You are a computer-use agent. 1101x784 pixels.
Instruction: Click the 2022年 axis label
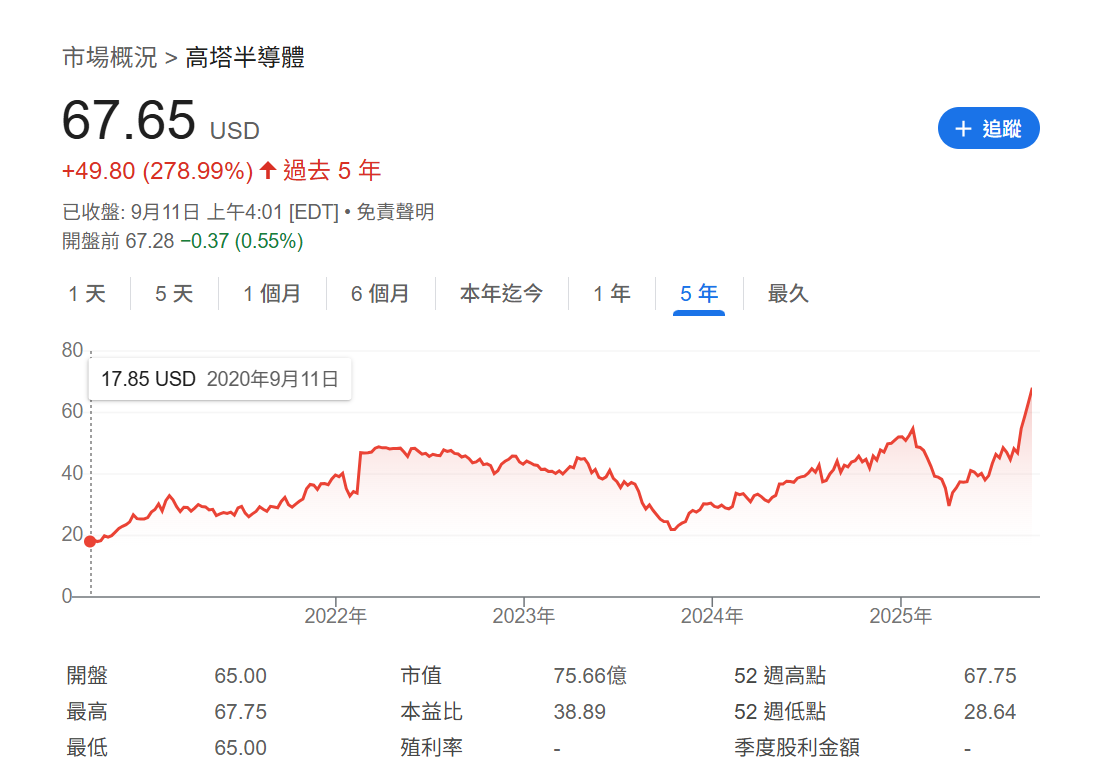(336, 616)
